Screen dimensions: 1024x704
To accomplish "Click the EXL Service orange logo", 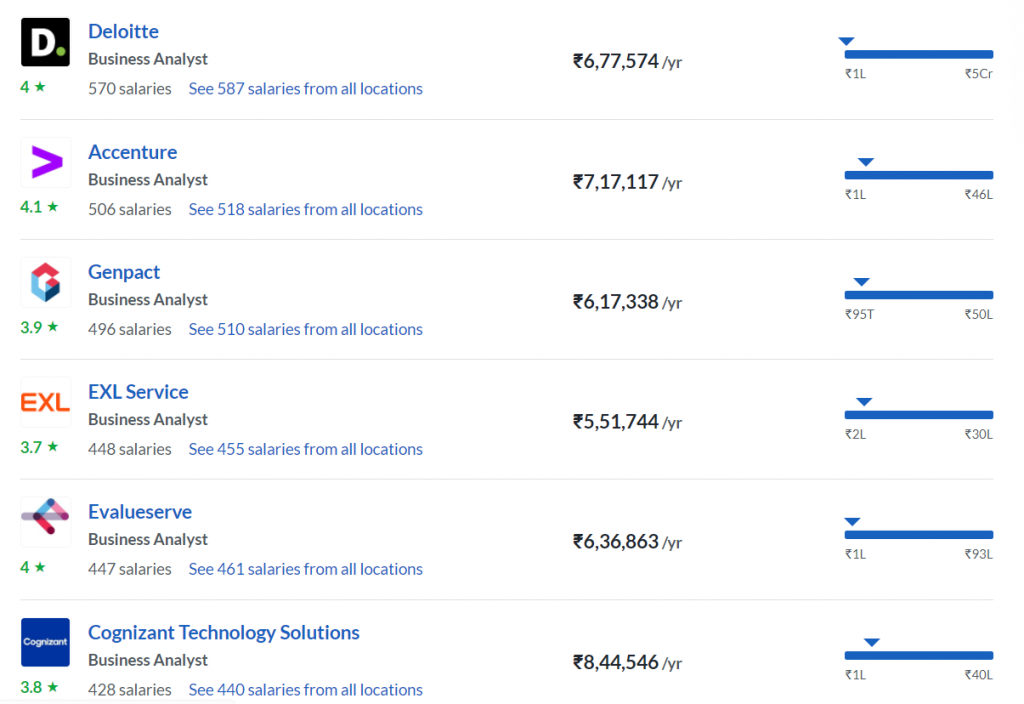I will pos(46,402).
